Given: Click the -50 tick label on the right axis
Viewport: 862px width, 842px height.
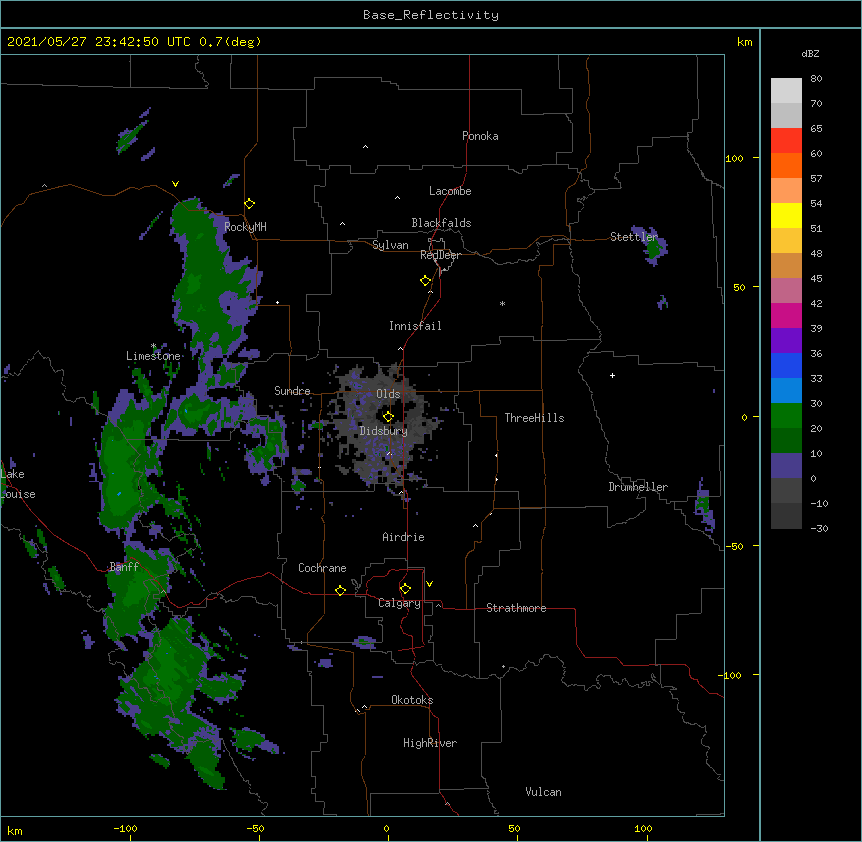Looking at the screenshot, I should 734,546.
